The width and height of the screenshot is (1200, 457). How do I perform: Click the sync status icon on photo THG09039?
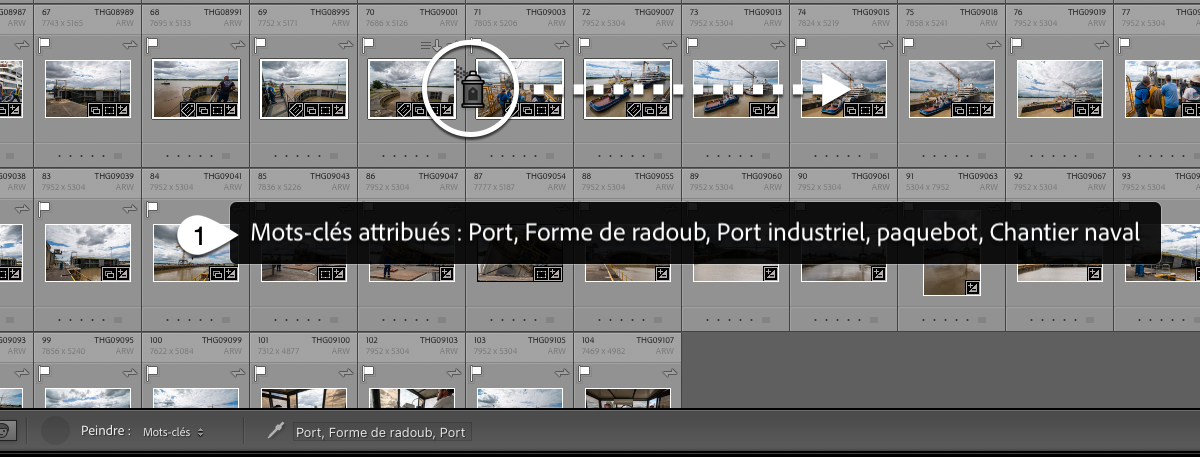click(130, 209)
